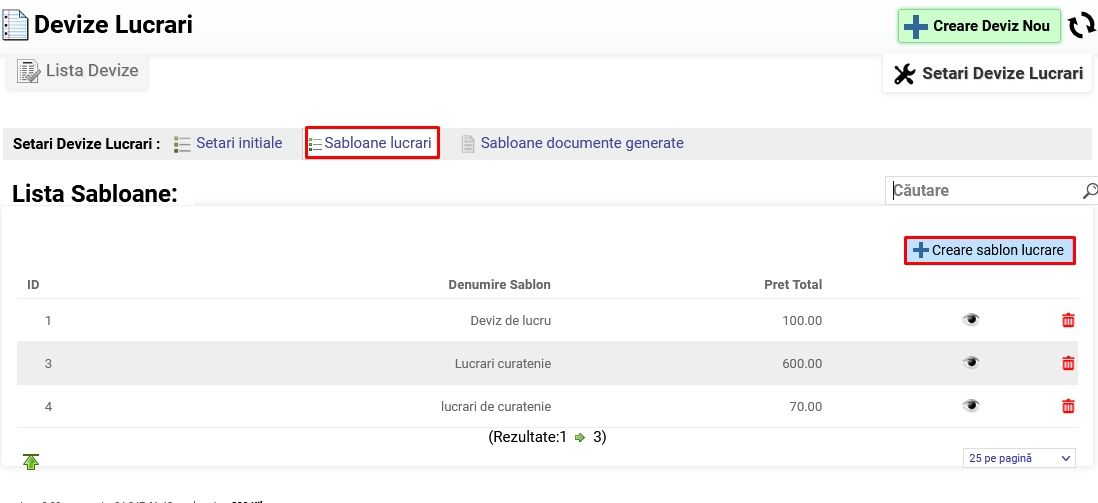1098x503 pixels.
Task: Delete the Deviz de lucru template
Action: (x=1068, y=320)
